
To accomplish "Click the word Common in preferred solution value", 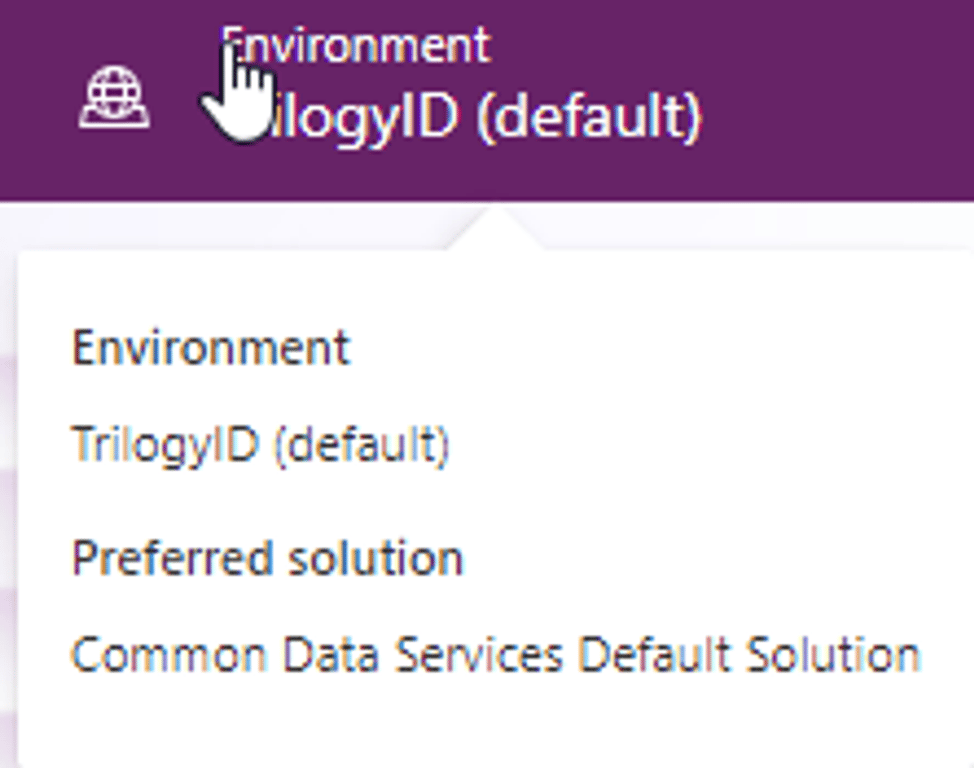I will (169, 655).
